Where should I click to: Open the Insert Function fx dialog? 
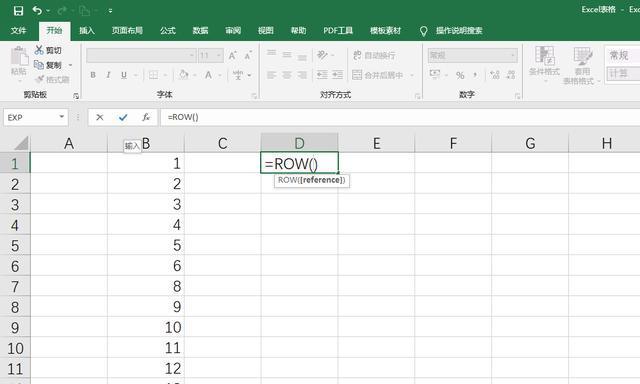[146, 118]
